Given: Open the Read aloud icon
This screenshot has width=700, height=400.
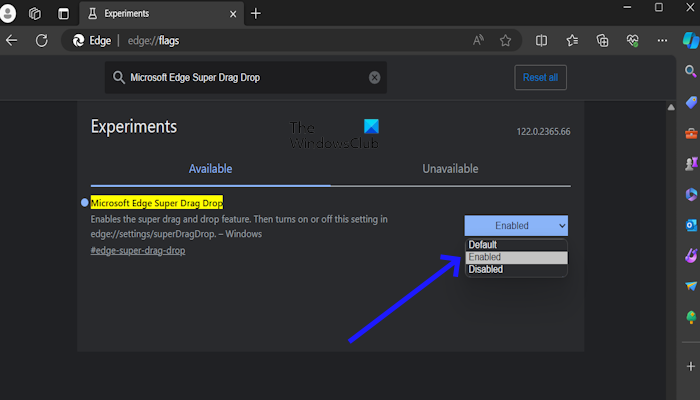Looking at the screenshot, I should click(x=479, y=41).
